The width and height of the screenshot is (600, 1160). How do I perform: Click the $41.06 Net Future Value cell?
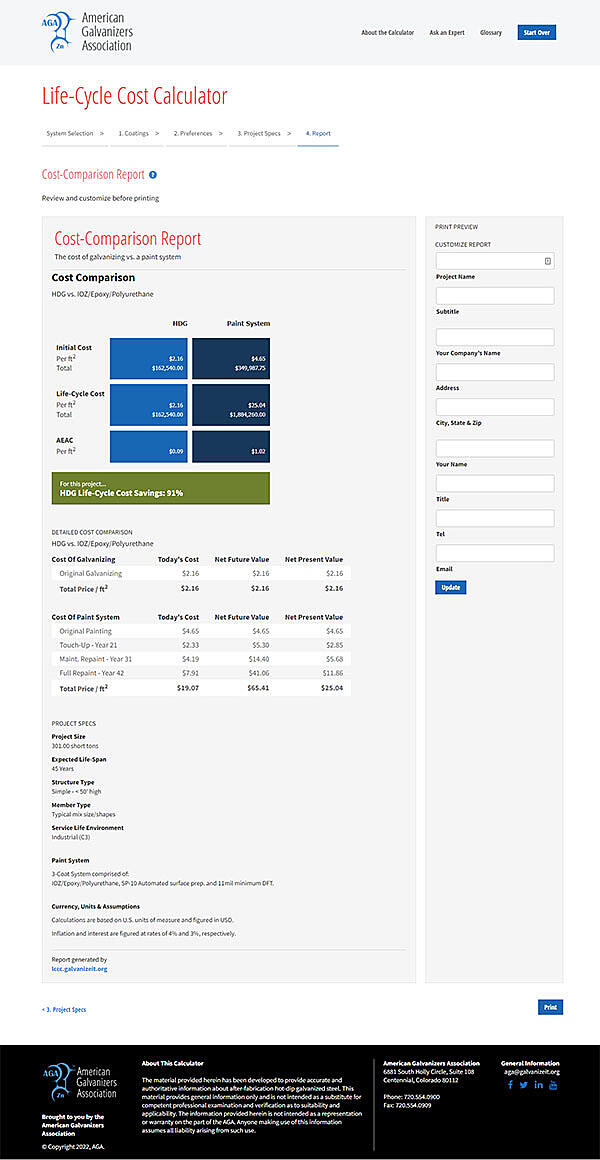click(260, 672)
